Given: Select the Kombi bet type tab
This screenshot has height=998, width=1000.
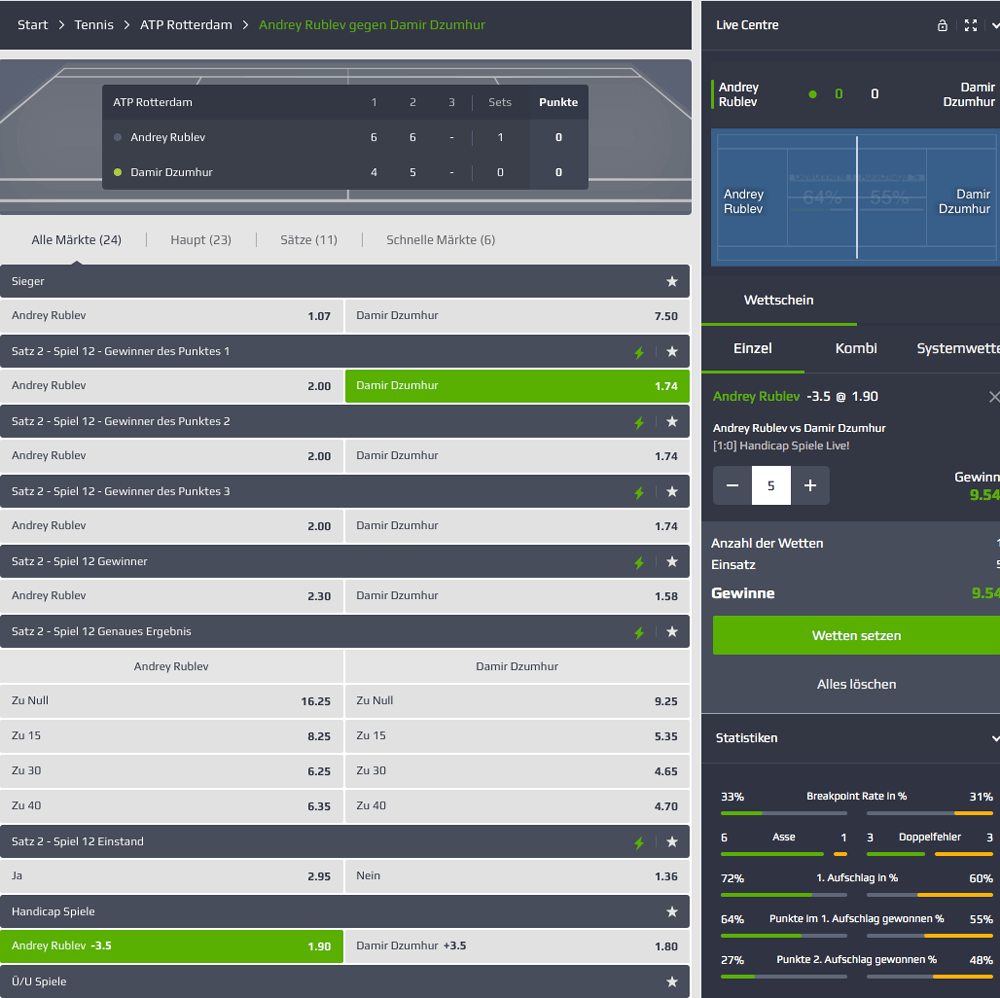Looking at the screenshot, I should 856,348.
